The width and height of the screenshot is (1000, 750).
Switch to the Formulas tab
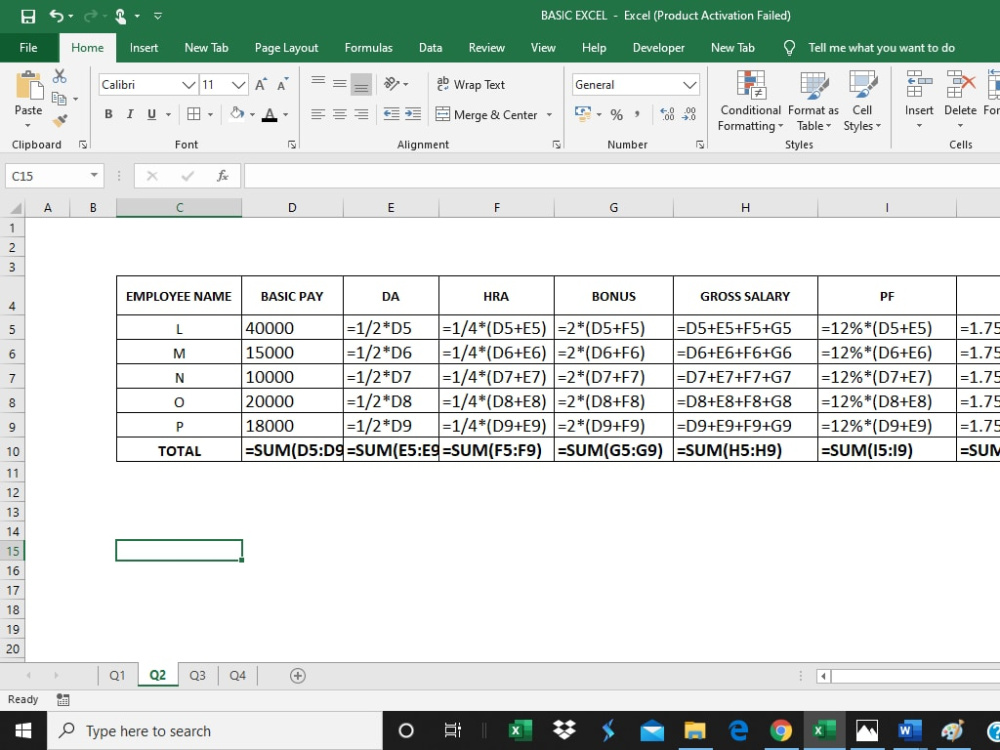click(x=369, y=48)
